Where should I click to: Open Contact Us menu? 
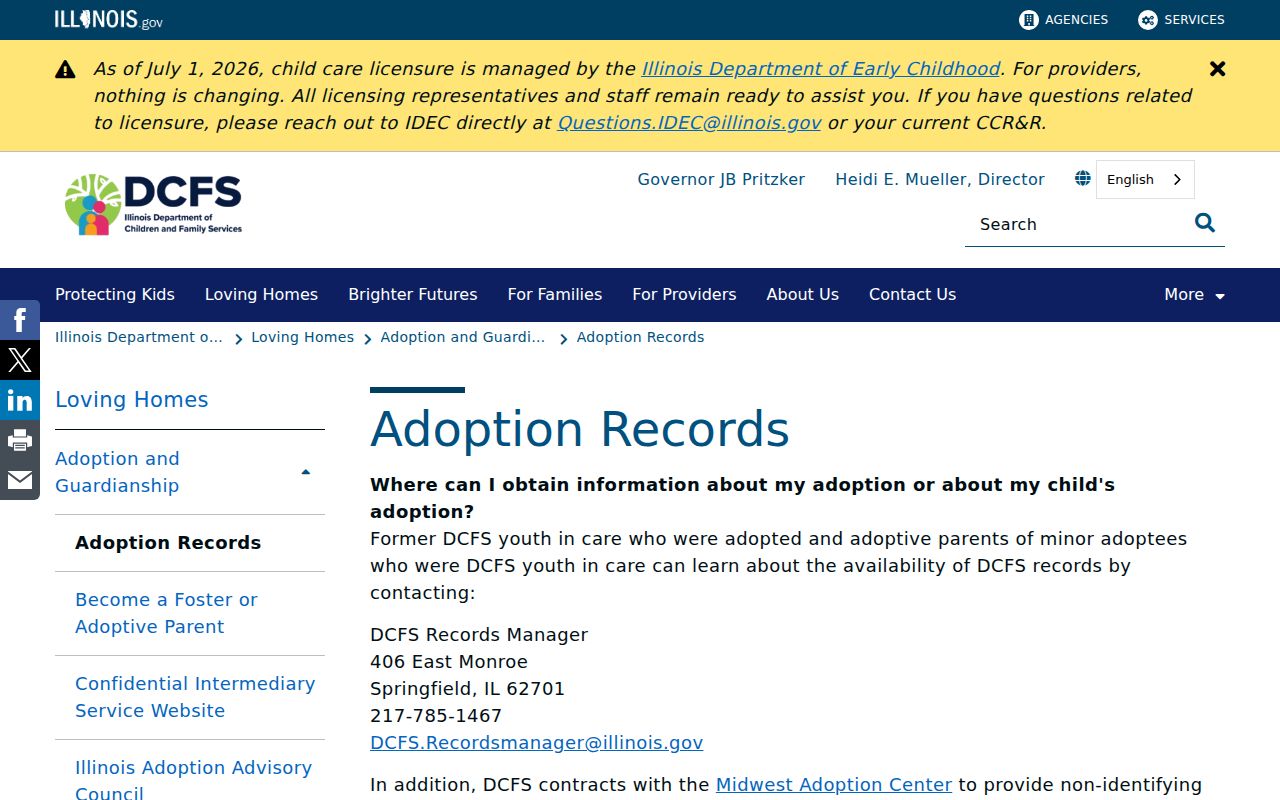tap(912, 295)
